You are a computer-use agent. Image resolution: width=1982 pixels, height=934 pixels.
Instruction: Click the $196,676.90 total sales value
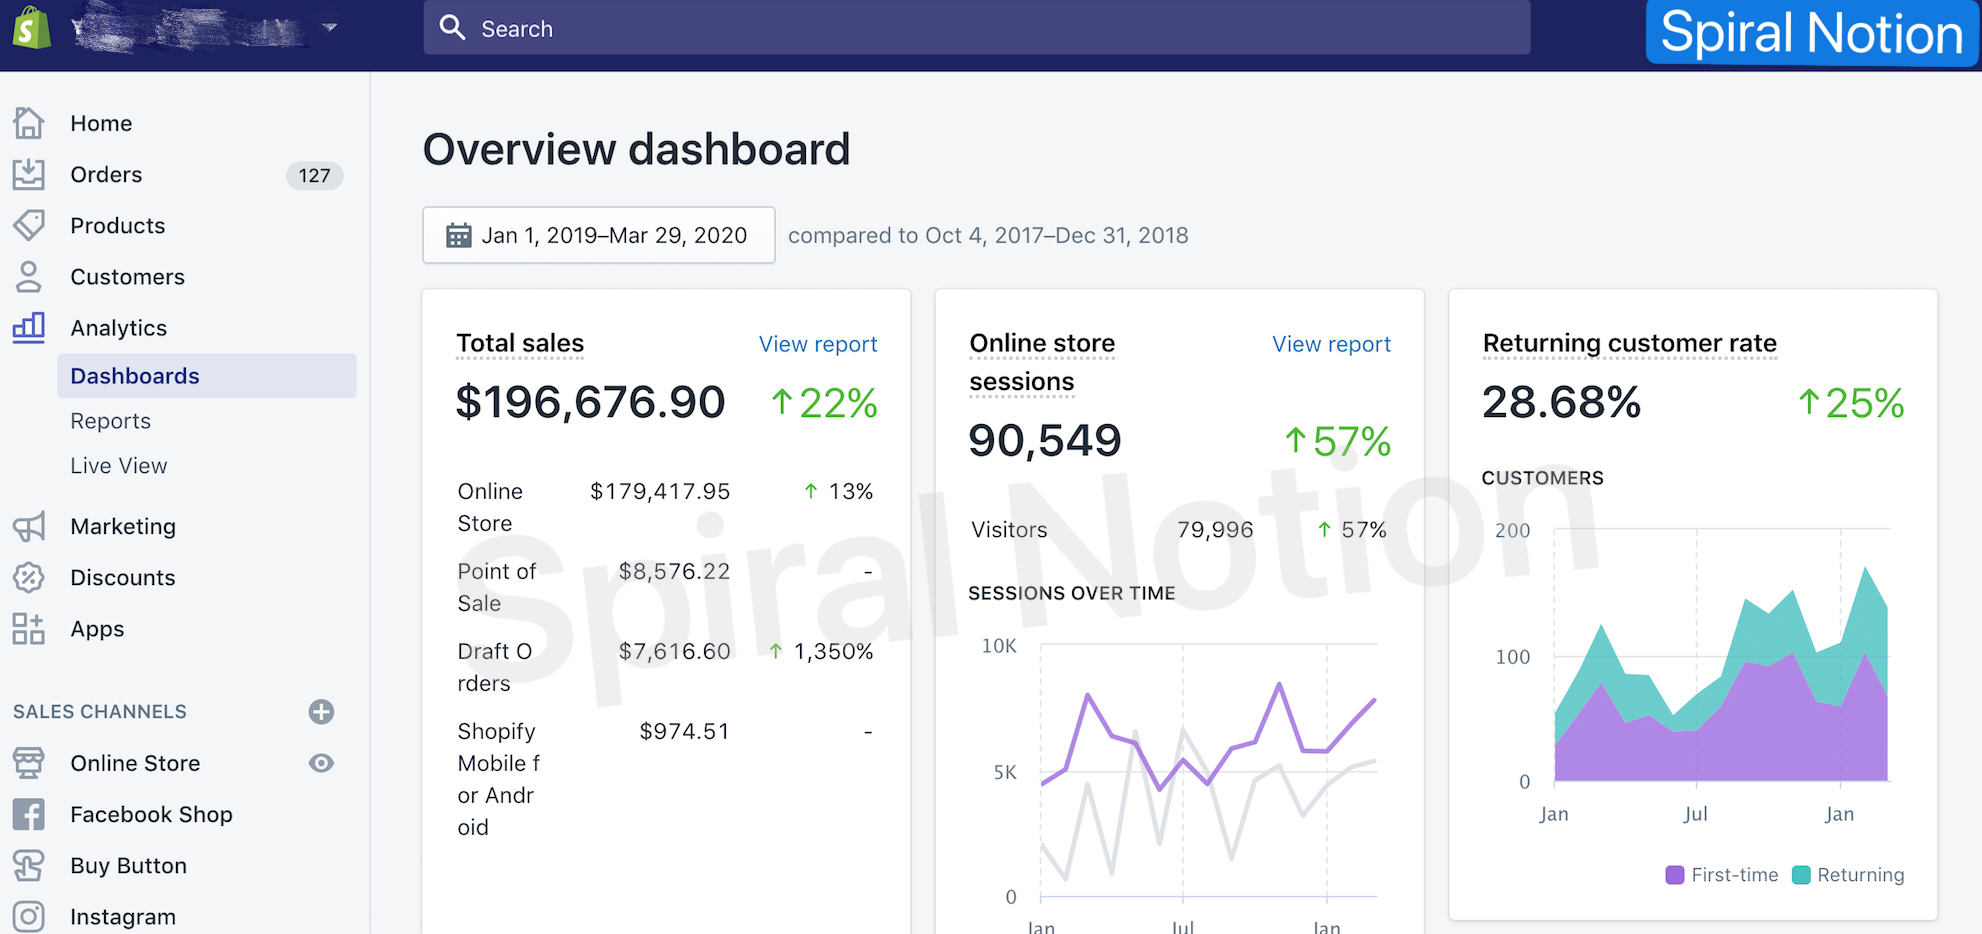590,402
